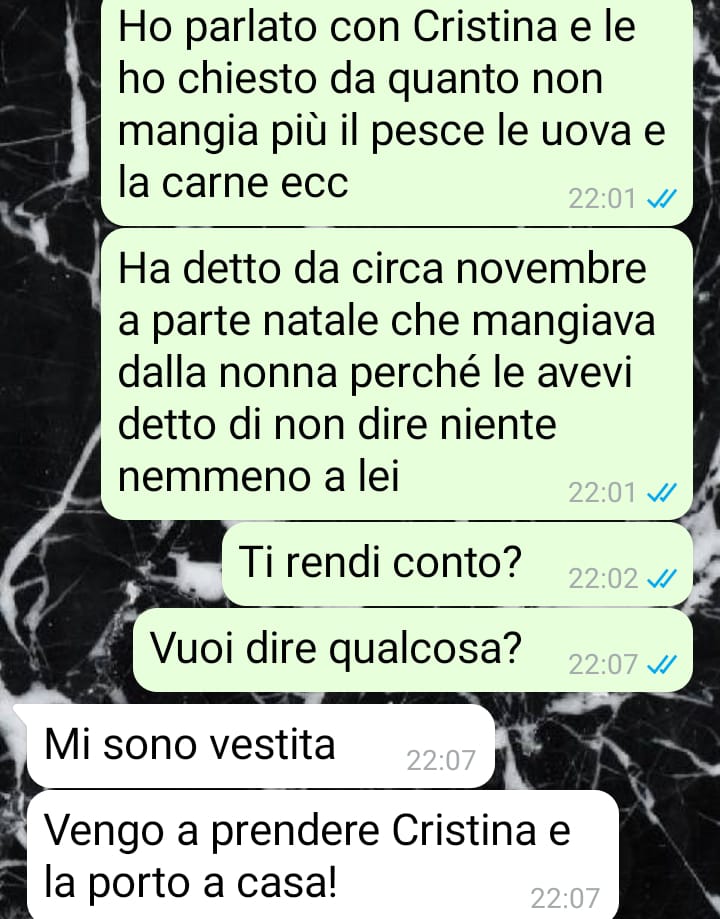Viewport: 720px width, 919px height.
Task: Tap the word 'Cristina' in the first message
Action: [485, 26]
